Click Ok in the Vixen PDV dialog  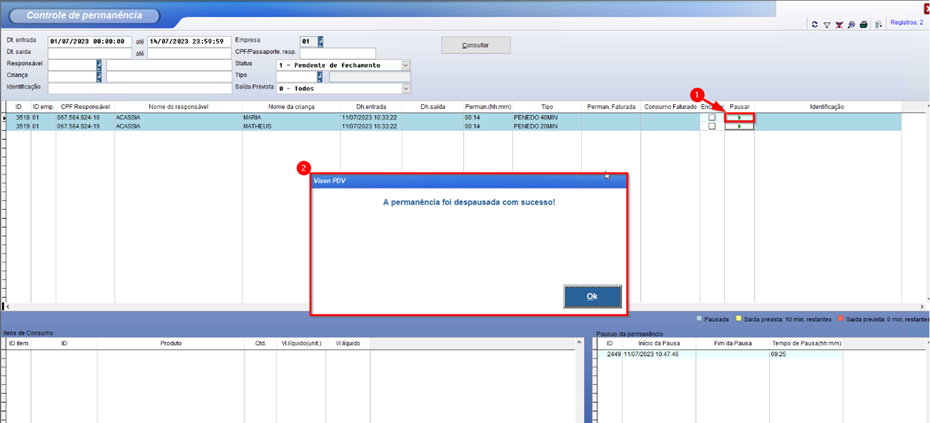(592, 296)
